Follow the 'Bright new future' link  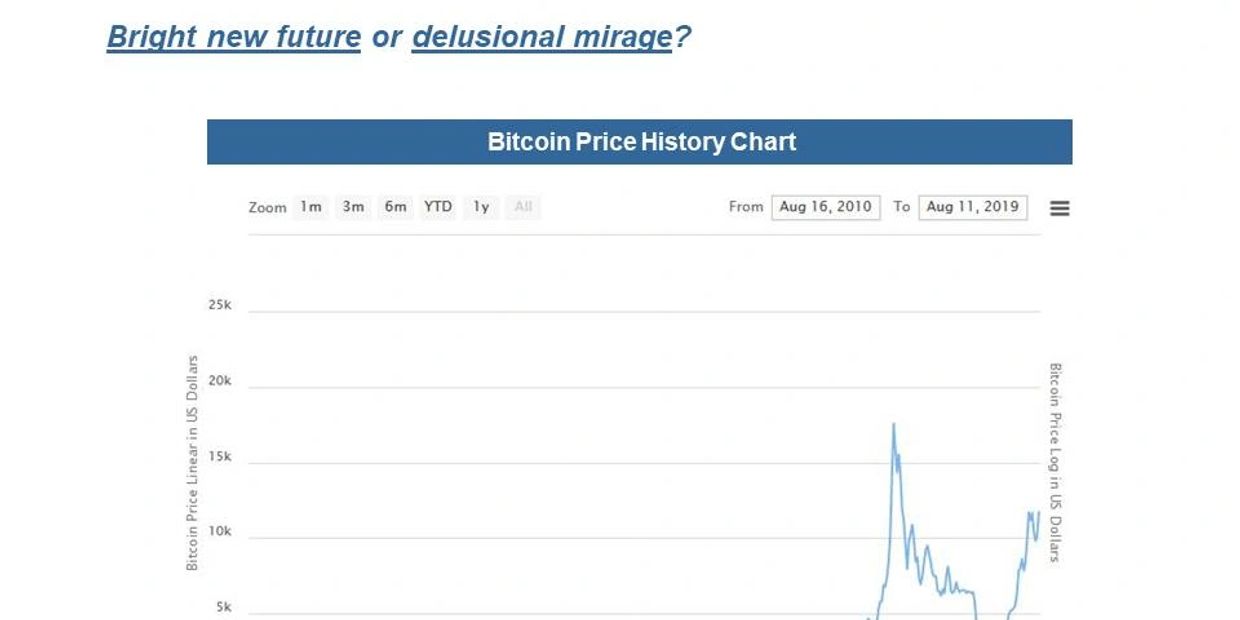(233, 37)
